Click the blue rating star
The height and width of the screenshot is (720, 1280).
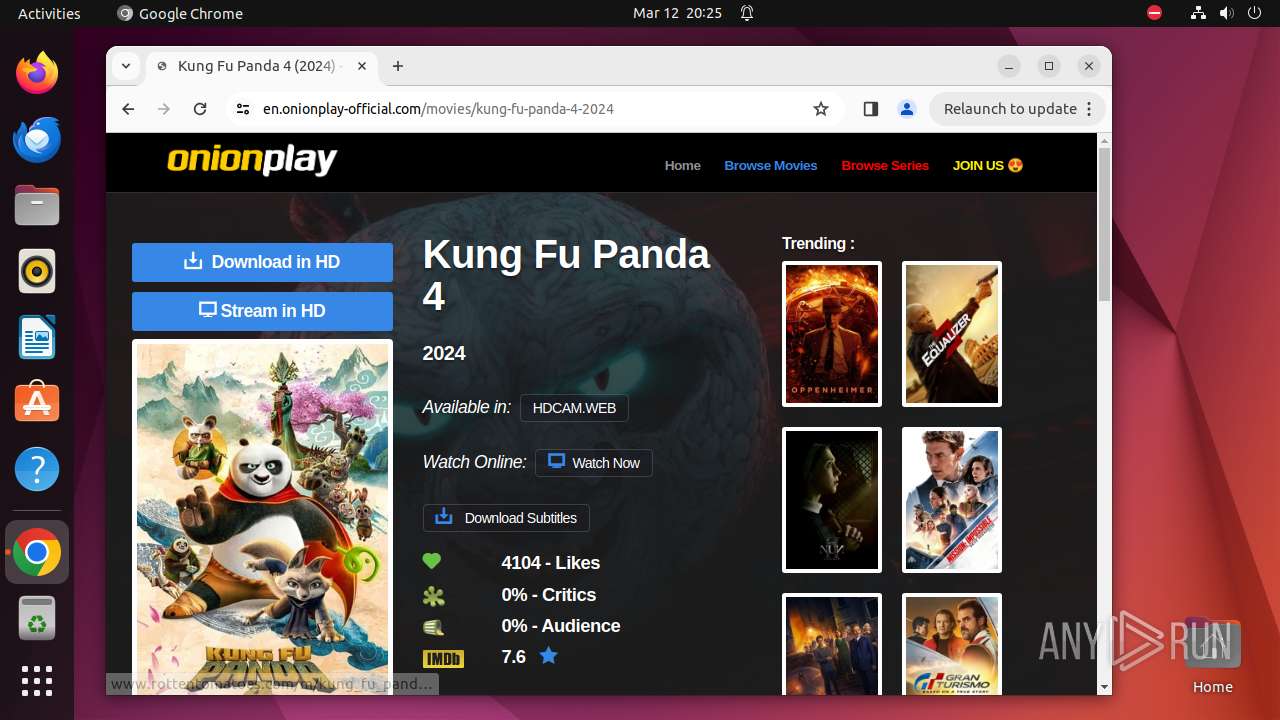[548, 656]
